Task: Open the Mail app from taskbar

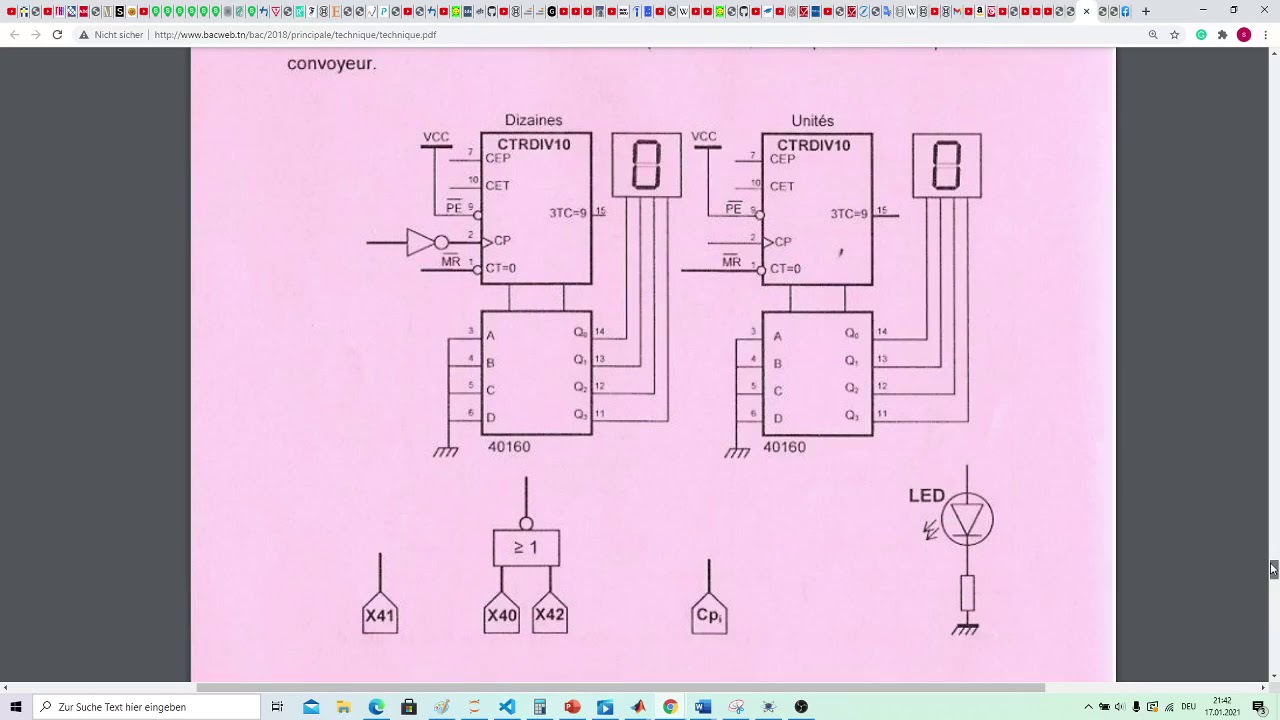Action: coord(311,707)
